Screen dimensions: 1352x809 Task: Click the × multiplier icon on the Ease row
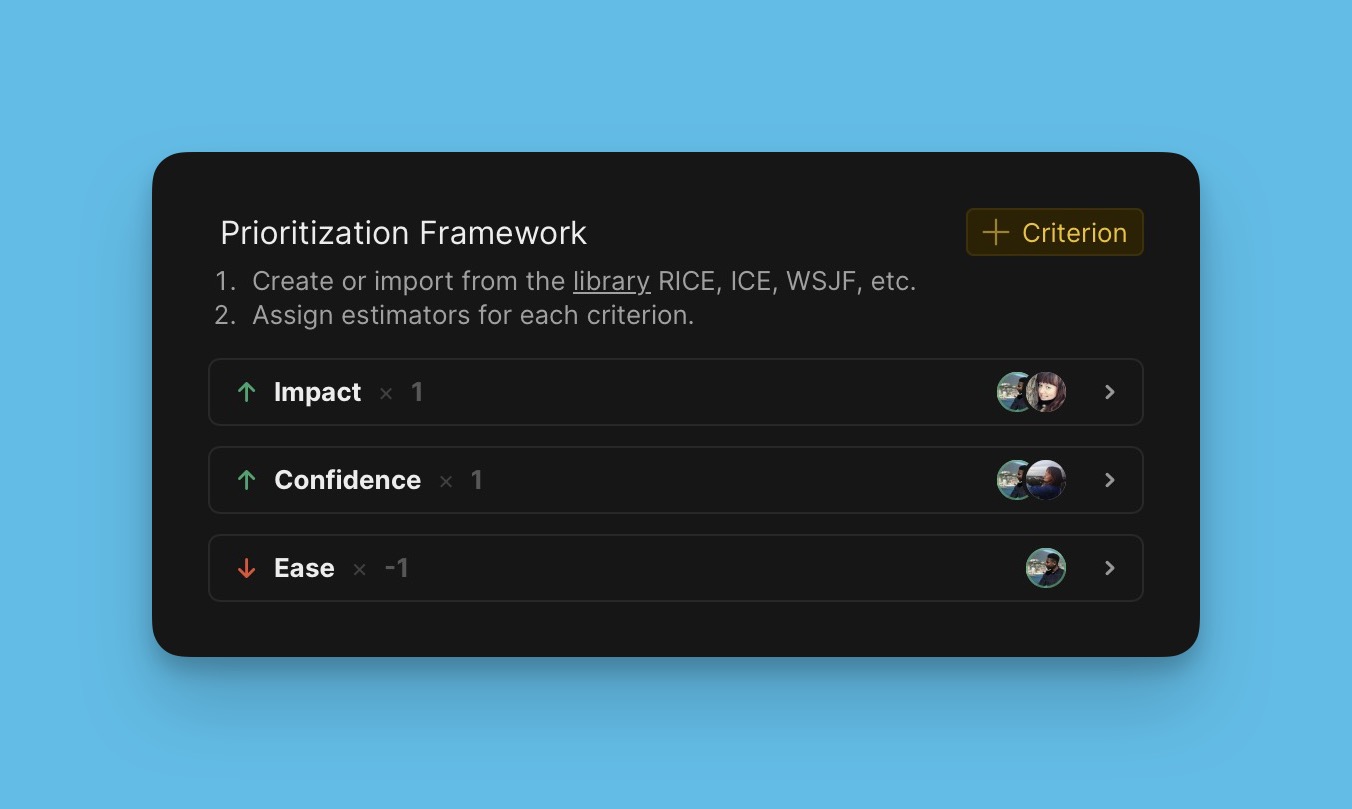pos(359,568)
